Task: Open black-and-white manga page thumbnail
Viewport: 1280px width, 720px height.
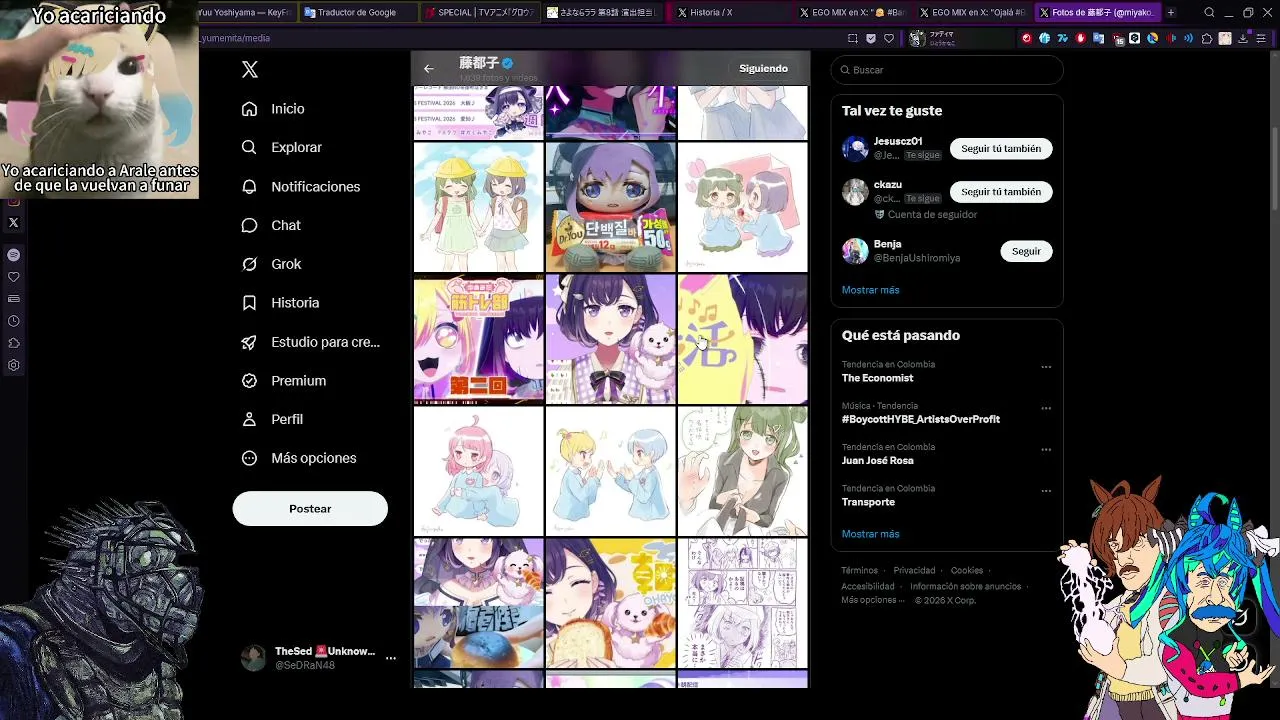Action: point(743,603)
